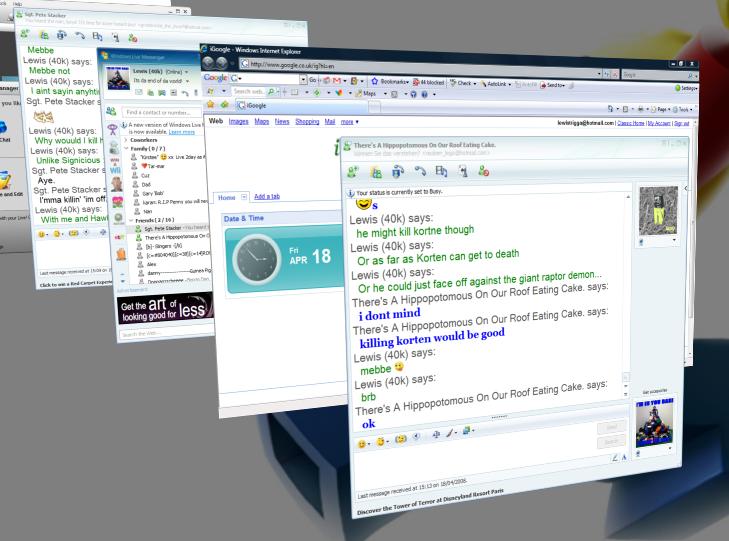Click Maps link on Google navigation bar
Screen dimensions: 729x541
point(262,121)
